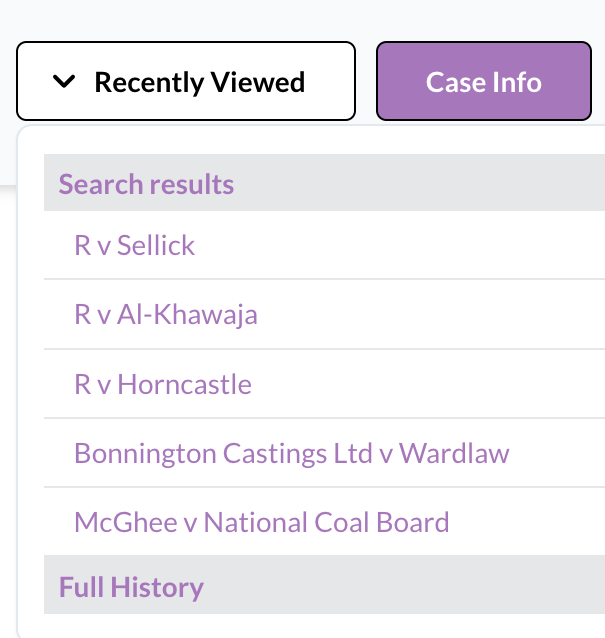Open the Case Info panel
The width and height of the screenshot is (605, 638).
point(483,81)
